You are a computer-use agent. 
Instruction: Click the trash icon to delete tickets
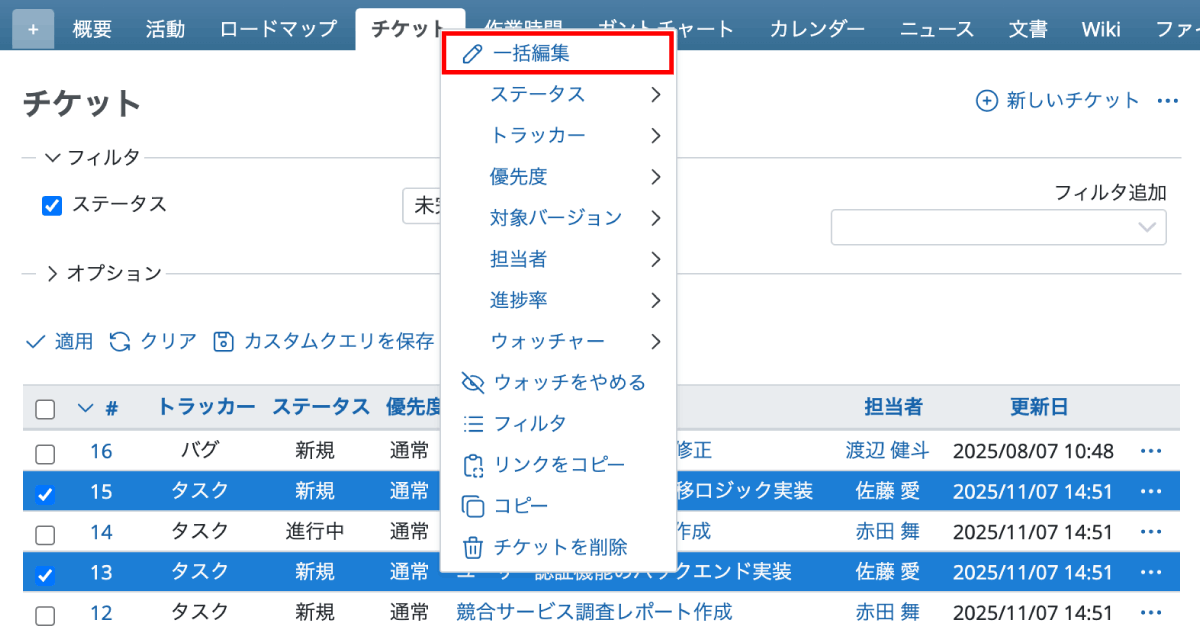[x=472, y=547]
